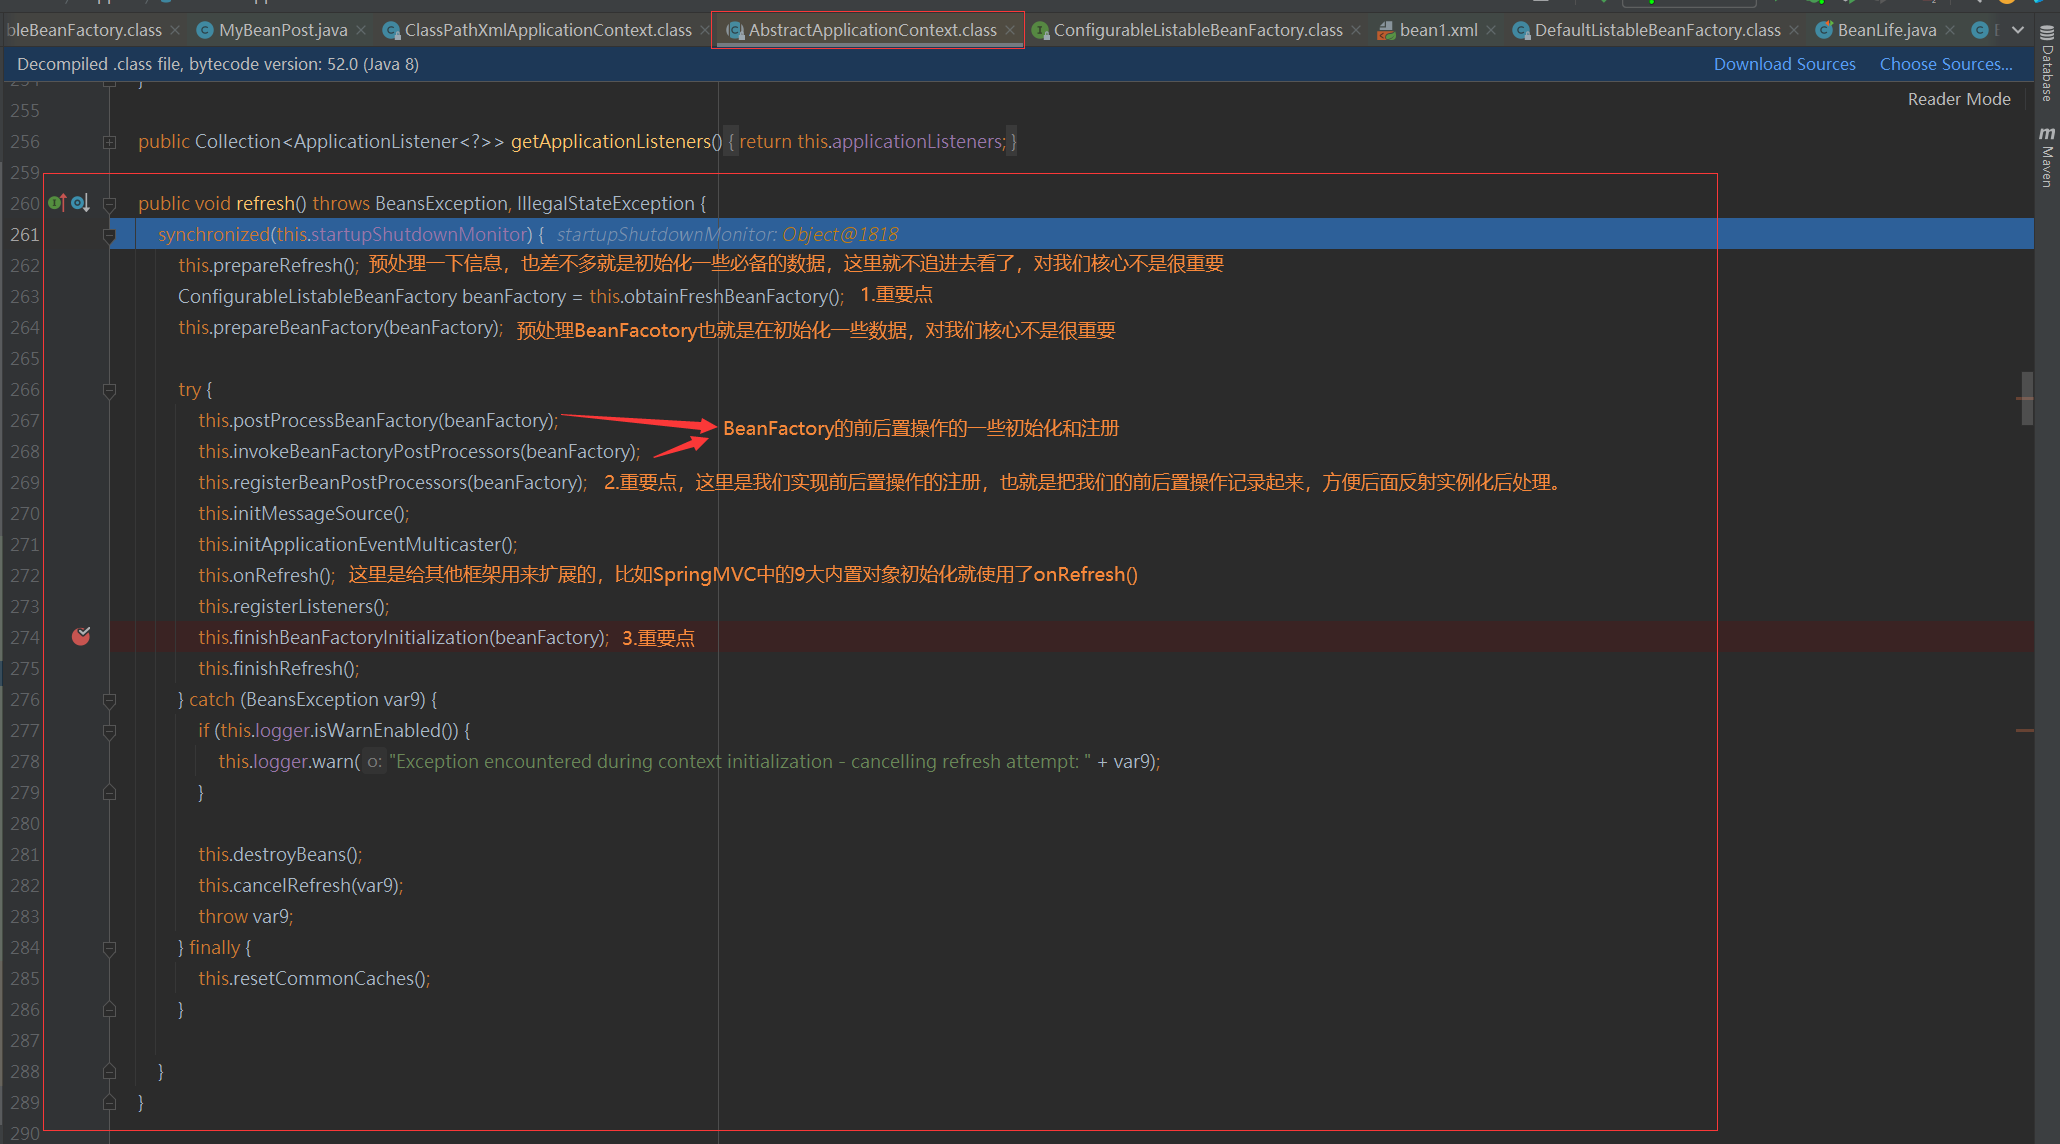Click on finishRefresh call
Screen dimensions: 2060x1144
(x=279, y=668)
